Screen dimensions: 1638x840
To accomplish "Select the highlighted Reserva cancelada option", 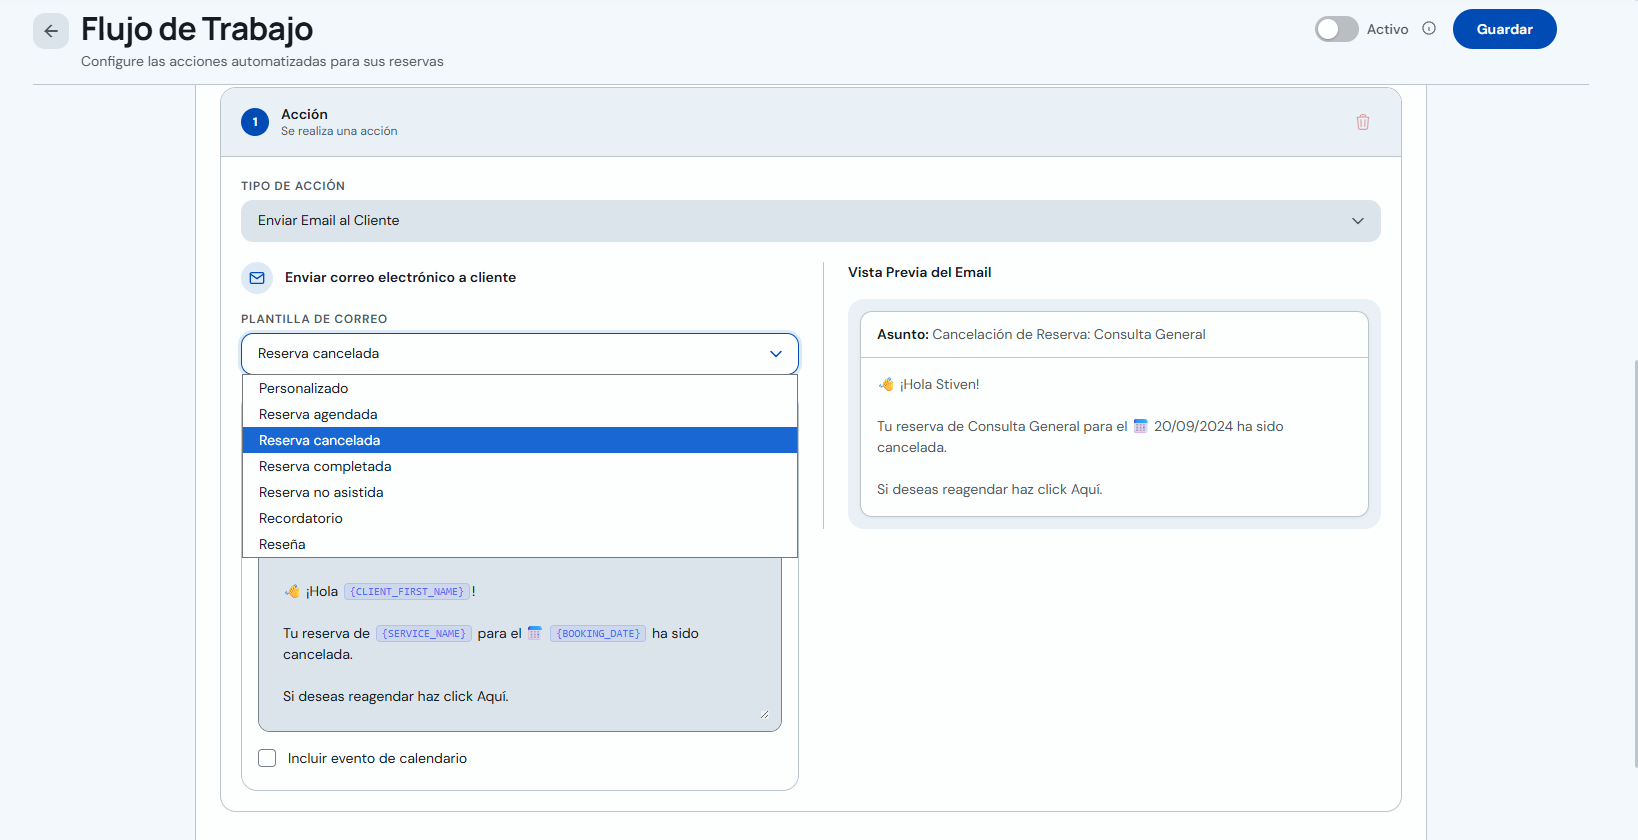I will click(520, 440).
